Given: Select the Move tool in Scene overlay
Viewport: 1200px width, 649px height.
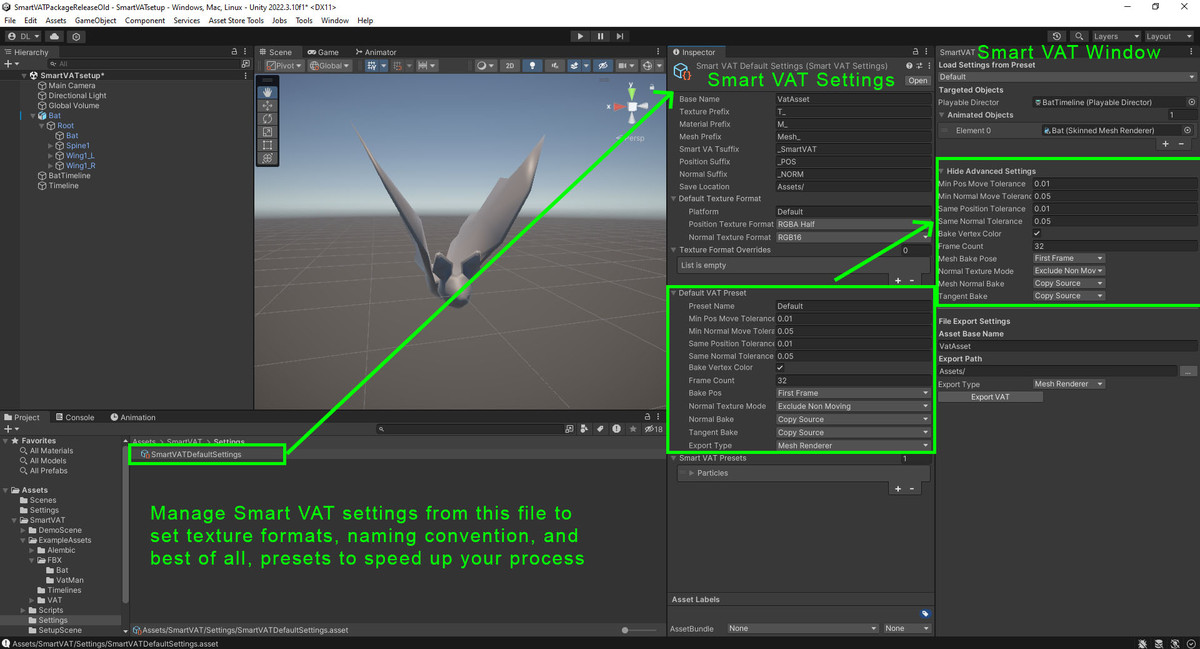Looking at the screenshot, I should coord(267,105).
